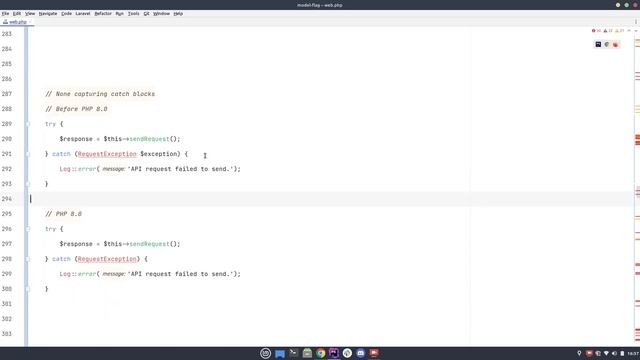The width and height of the screenshot is (640, 360).
Task: Open the View menu
Action: point(30,13)
